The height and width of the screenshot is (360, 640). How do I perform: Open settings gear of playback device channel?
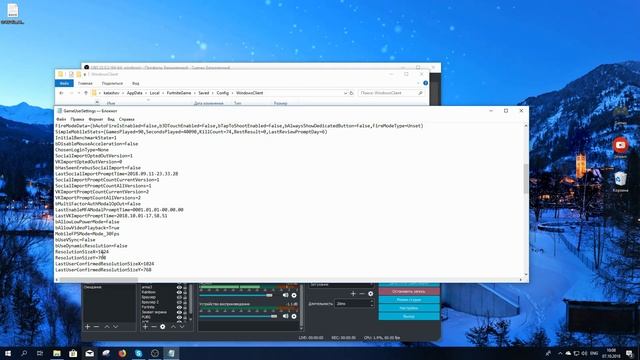(294, 316)
